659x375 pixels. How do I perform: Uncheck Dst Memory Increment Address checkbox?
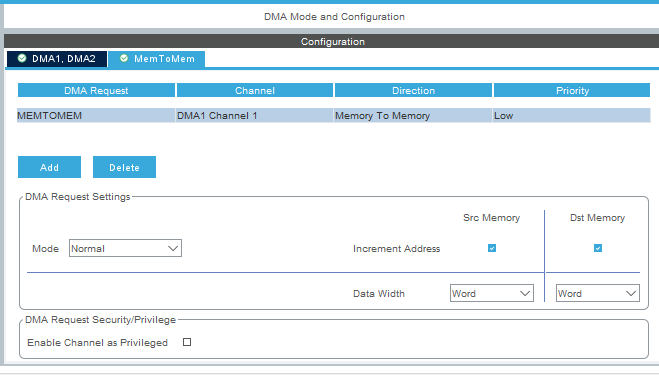tap(598, 248)
